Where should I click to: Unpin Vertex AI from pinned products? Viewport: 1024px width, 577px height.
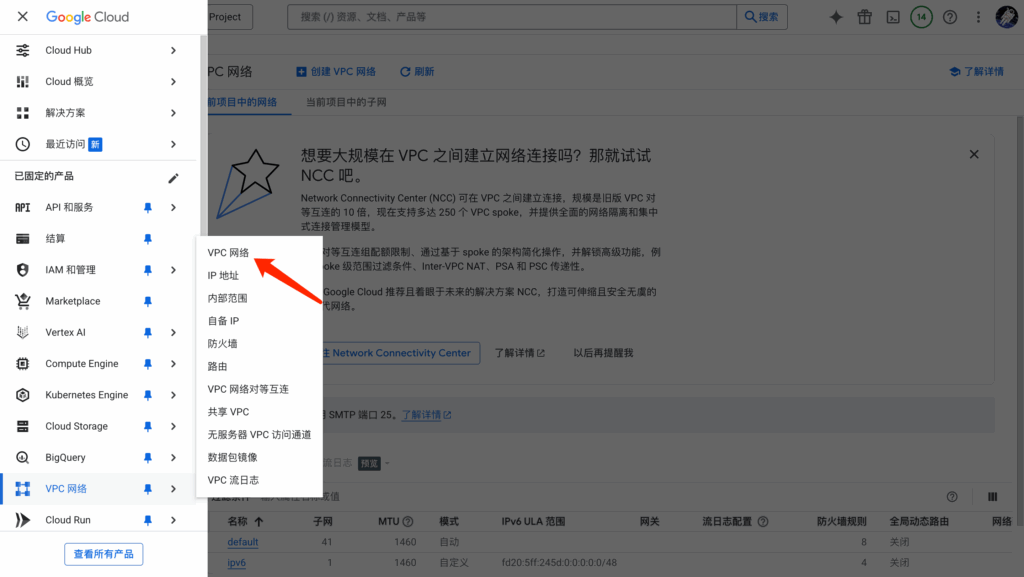[x=148, y=332]
